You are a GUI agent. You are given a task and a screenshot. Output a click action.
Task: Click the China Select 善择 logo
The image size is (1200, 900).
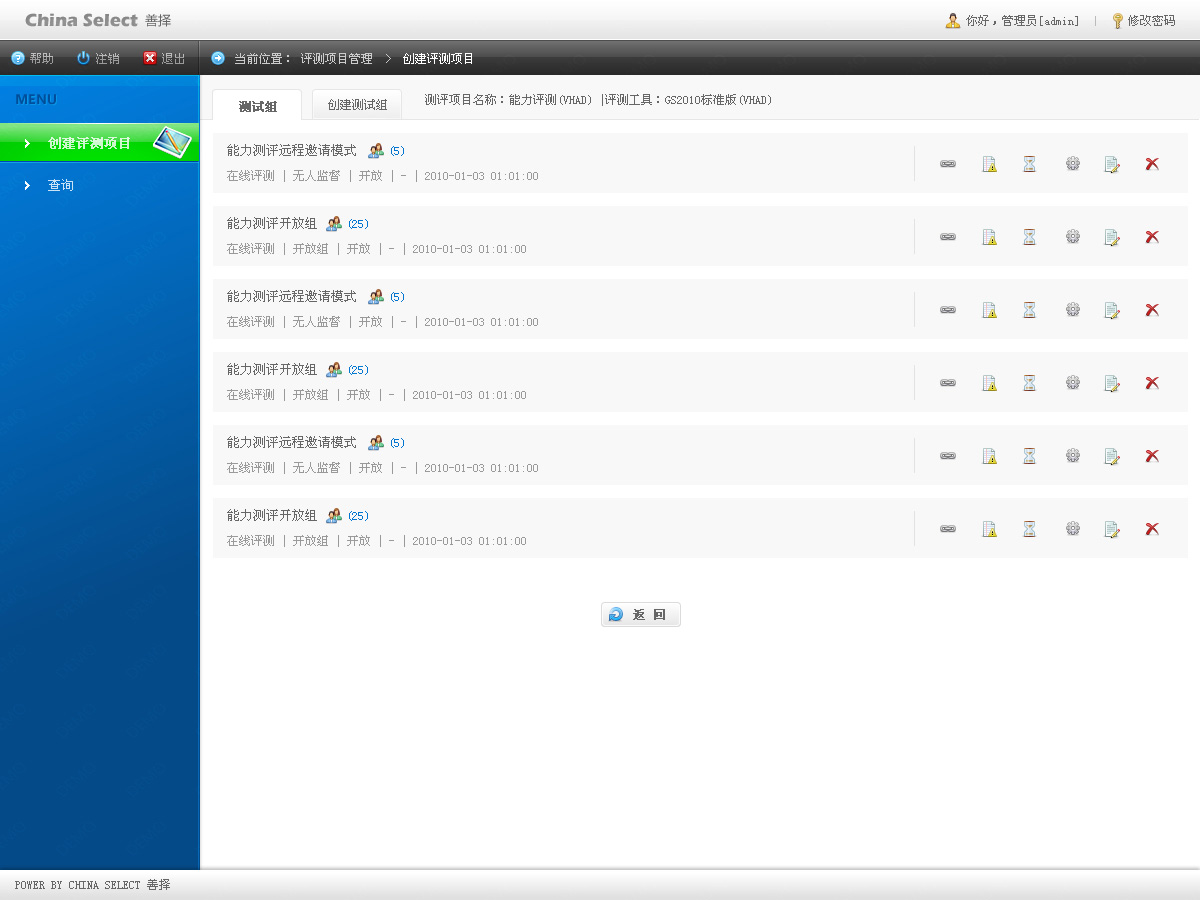tap(98, 20)
